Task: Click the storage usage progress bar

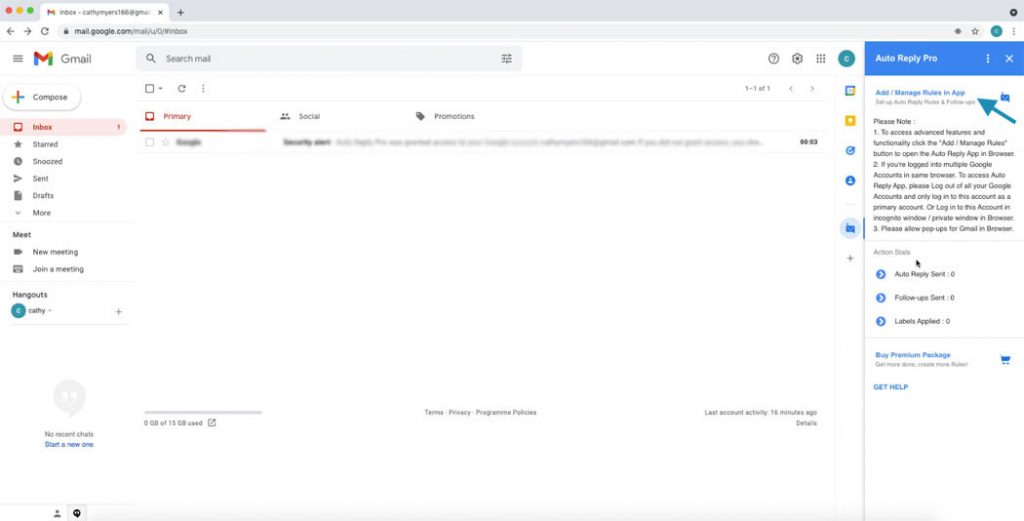Action: (x=203, y=412)
